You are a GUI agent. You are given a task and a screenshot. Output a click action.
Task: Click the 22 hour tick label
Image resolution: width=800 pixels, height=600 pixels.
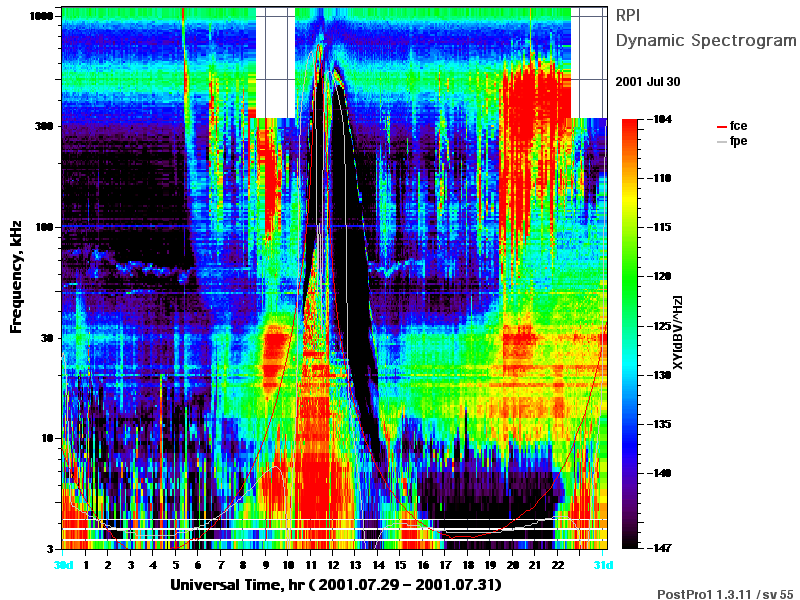558,565
